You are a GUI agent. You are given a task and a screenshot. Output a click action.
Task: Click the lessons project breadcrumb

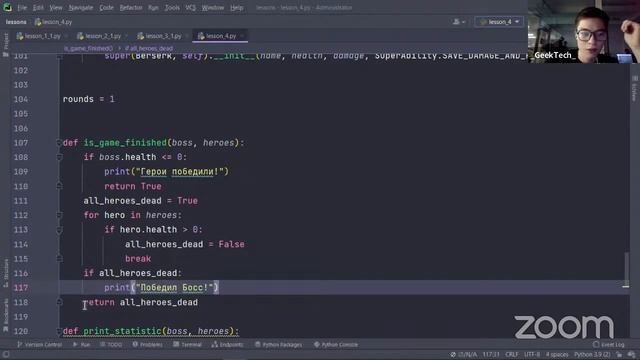click(x=16, y=22)
